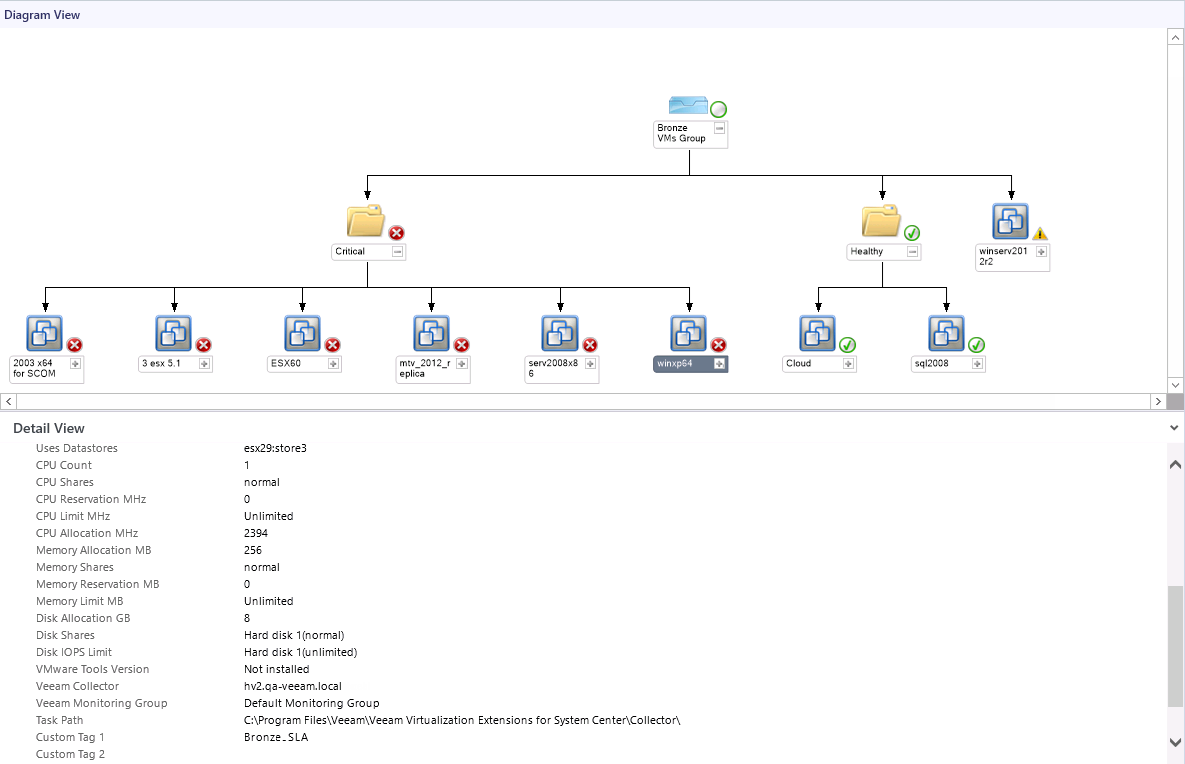The height and width of the screenshot is (764, 1185).
Task: Select the serv2008x86 VM icon
Action: (x=560, y=333)
